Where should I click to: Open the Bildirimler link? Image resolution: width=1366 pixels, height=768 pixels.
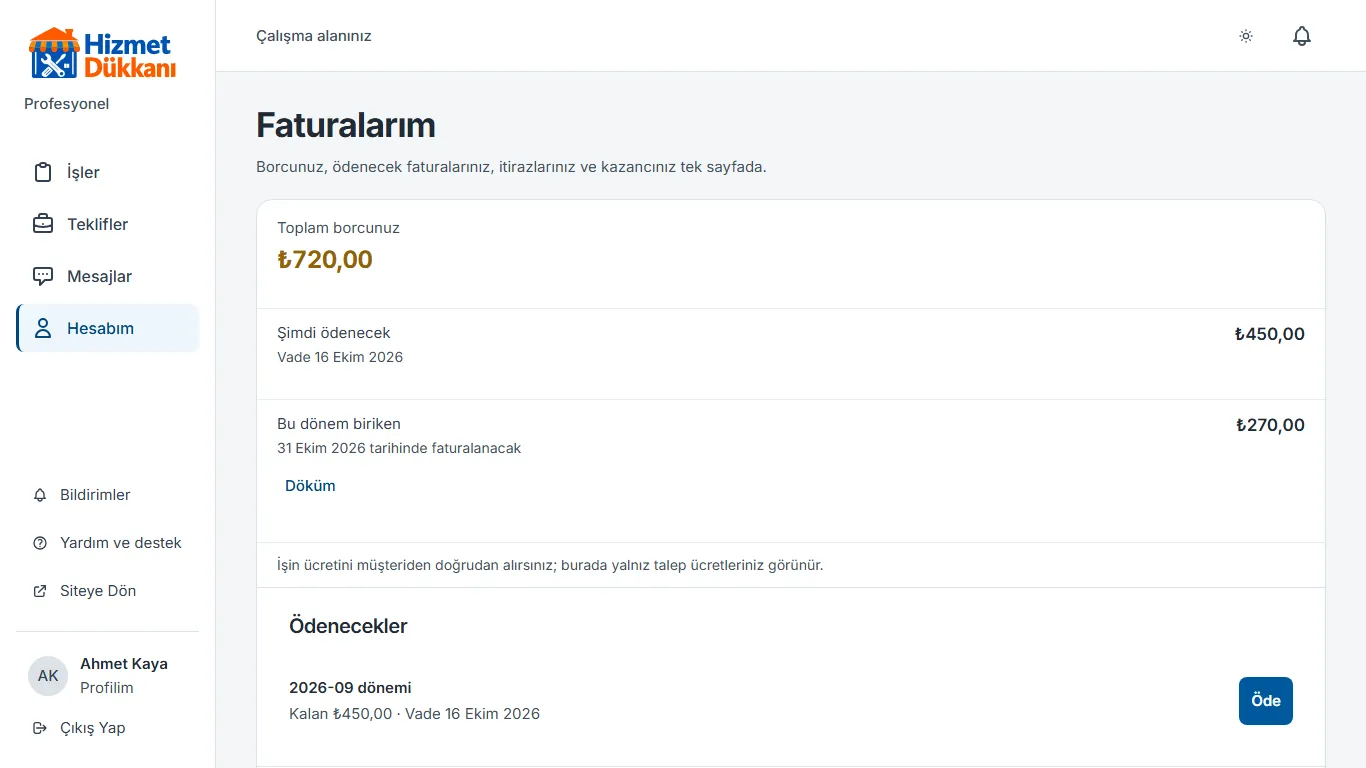108,495
